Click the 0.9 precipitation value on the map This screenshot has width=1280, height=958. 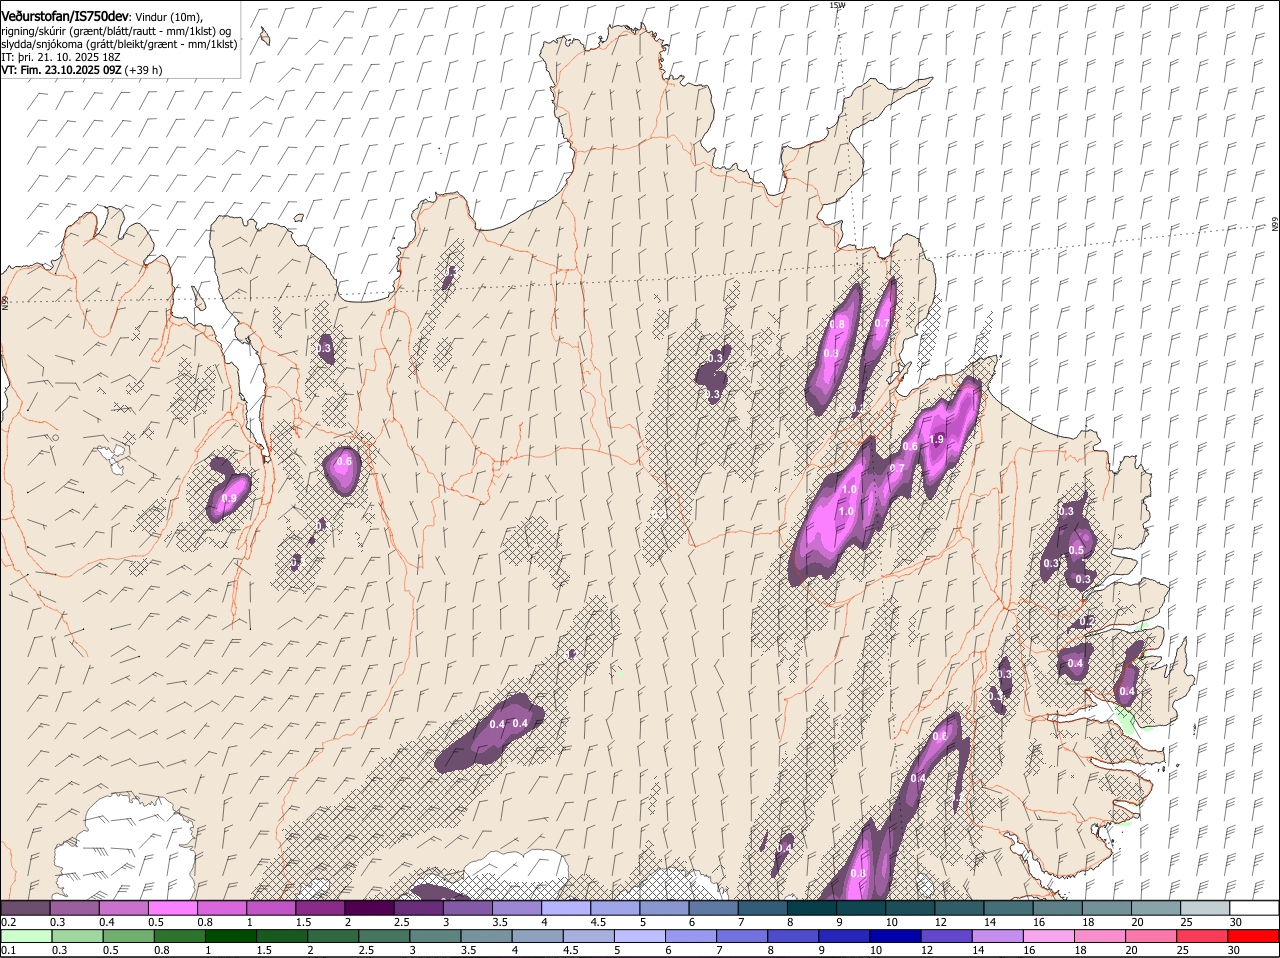[229, 498]
